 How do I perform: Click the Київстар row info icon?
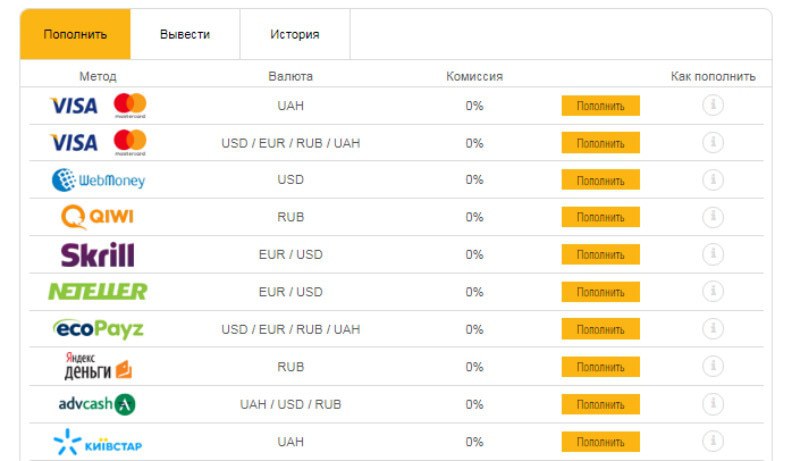713,441
